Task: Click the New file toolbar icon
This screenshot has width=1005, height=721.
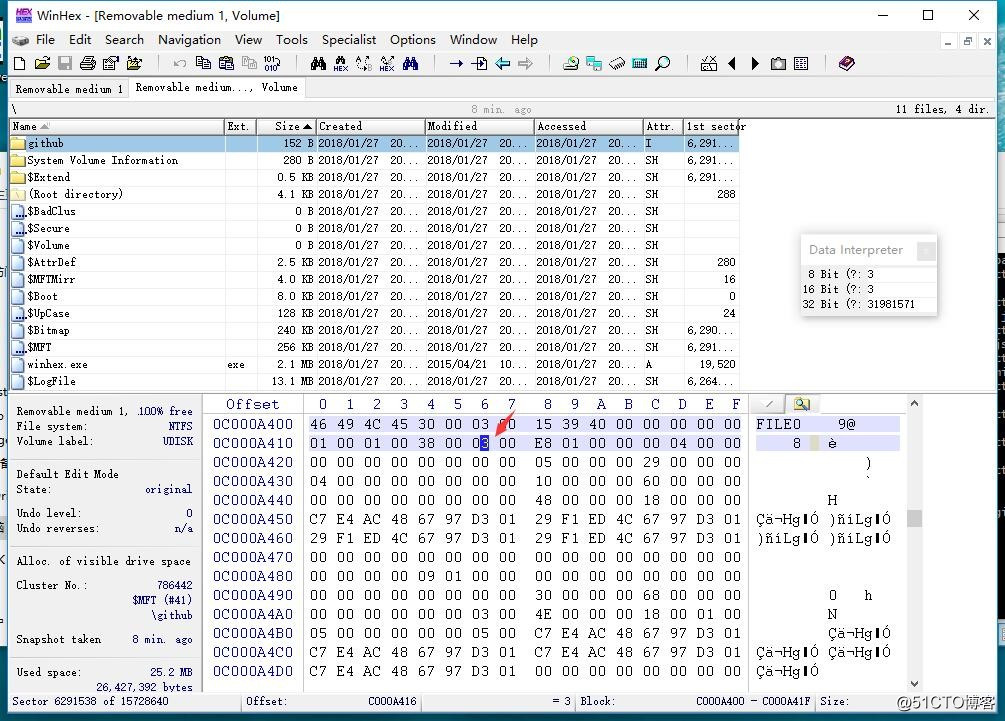Action: click(19, 63)
